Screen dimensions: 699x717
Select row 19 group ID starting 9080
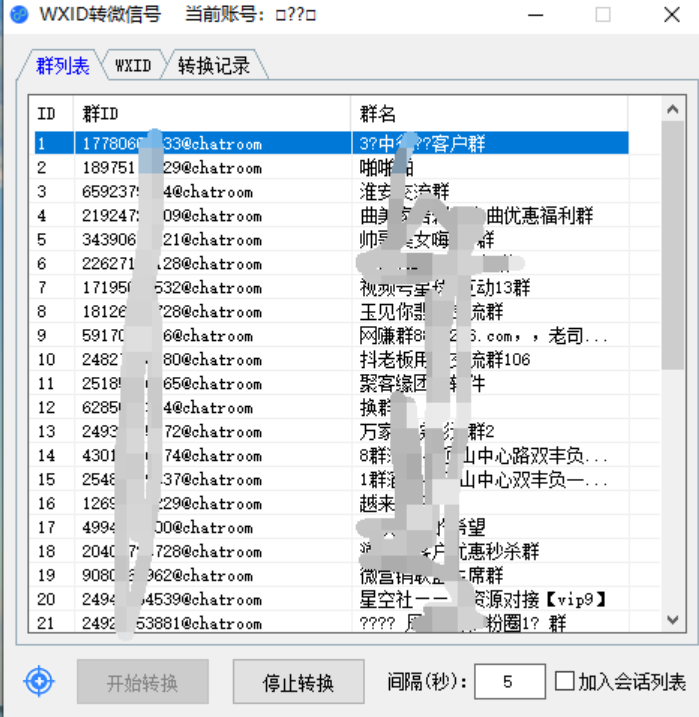pos(331,575)
